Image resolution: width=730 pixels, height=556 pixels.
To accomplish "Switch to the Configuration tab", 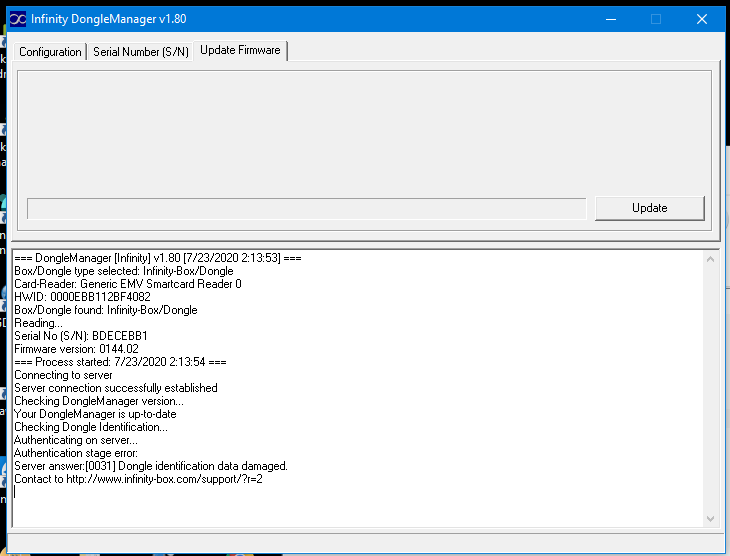I will [x=50, y=52].
